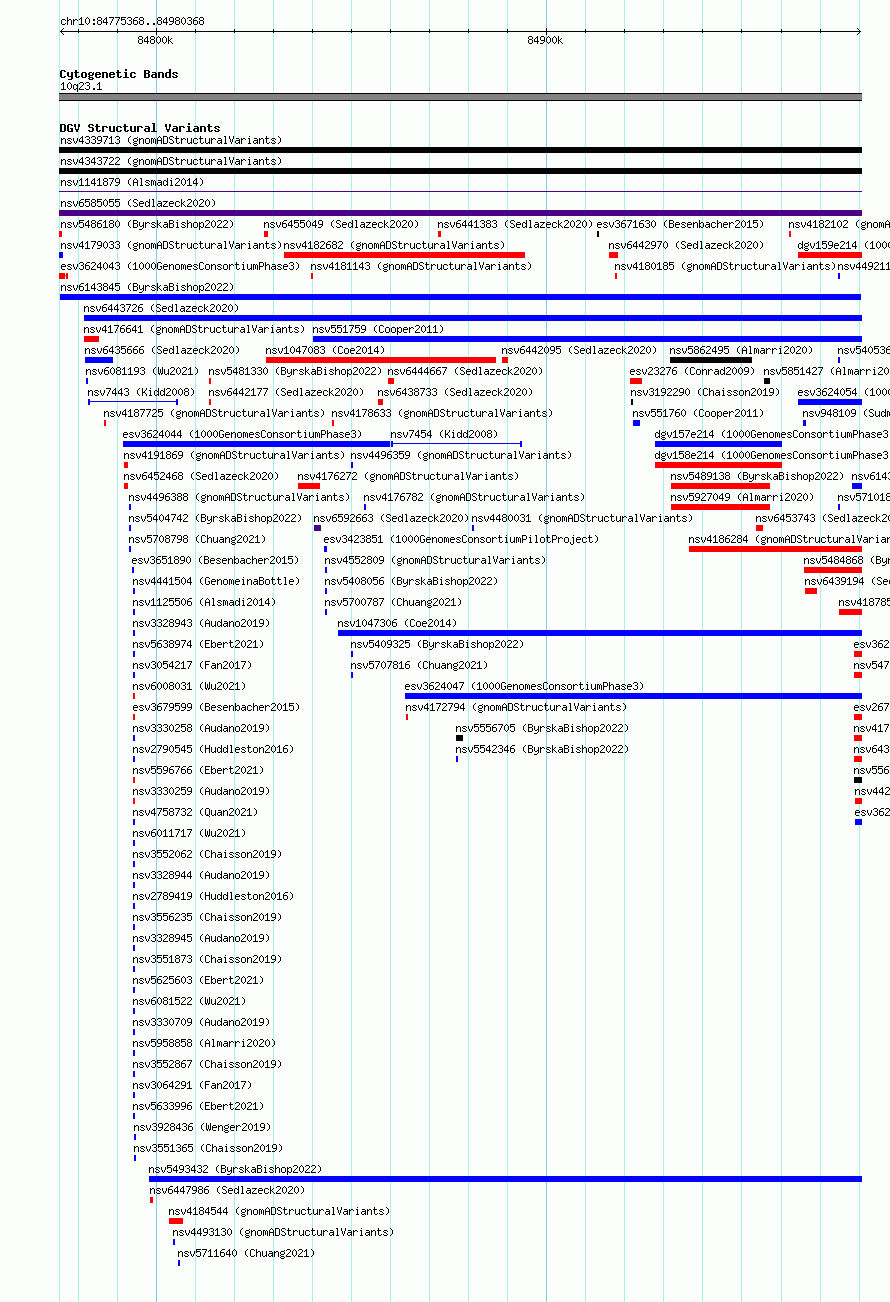The height and width of the screenshot is (1302, 890).
Task: Click nsv2790545 (Huddleston2016) label
Action: click(214, 749)
